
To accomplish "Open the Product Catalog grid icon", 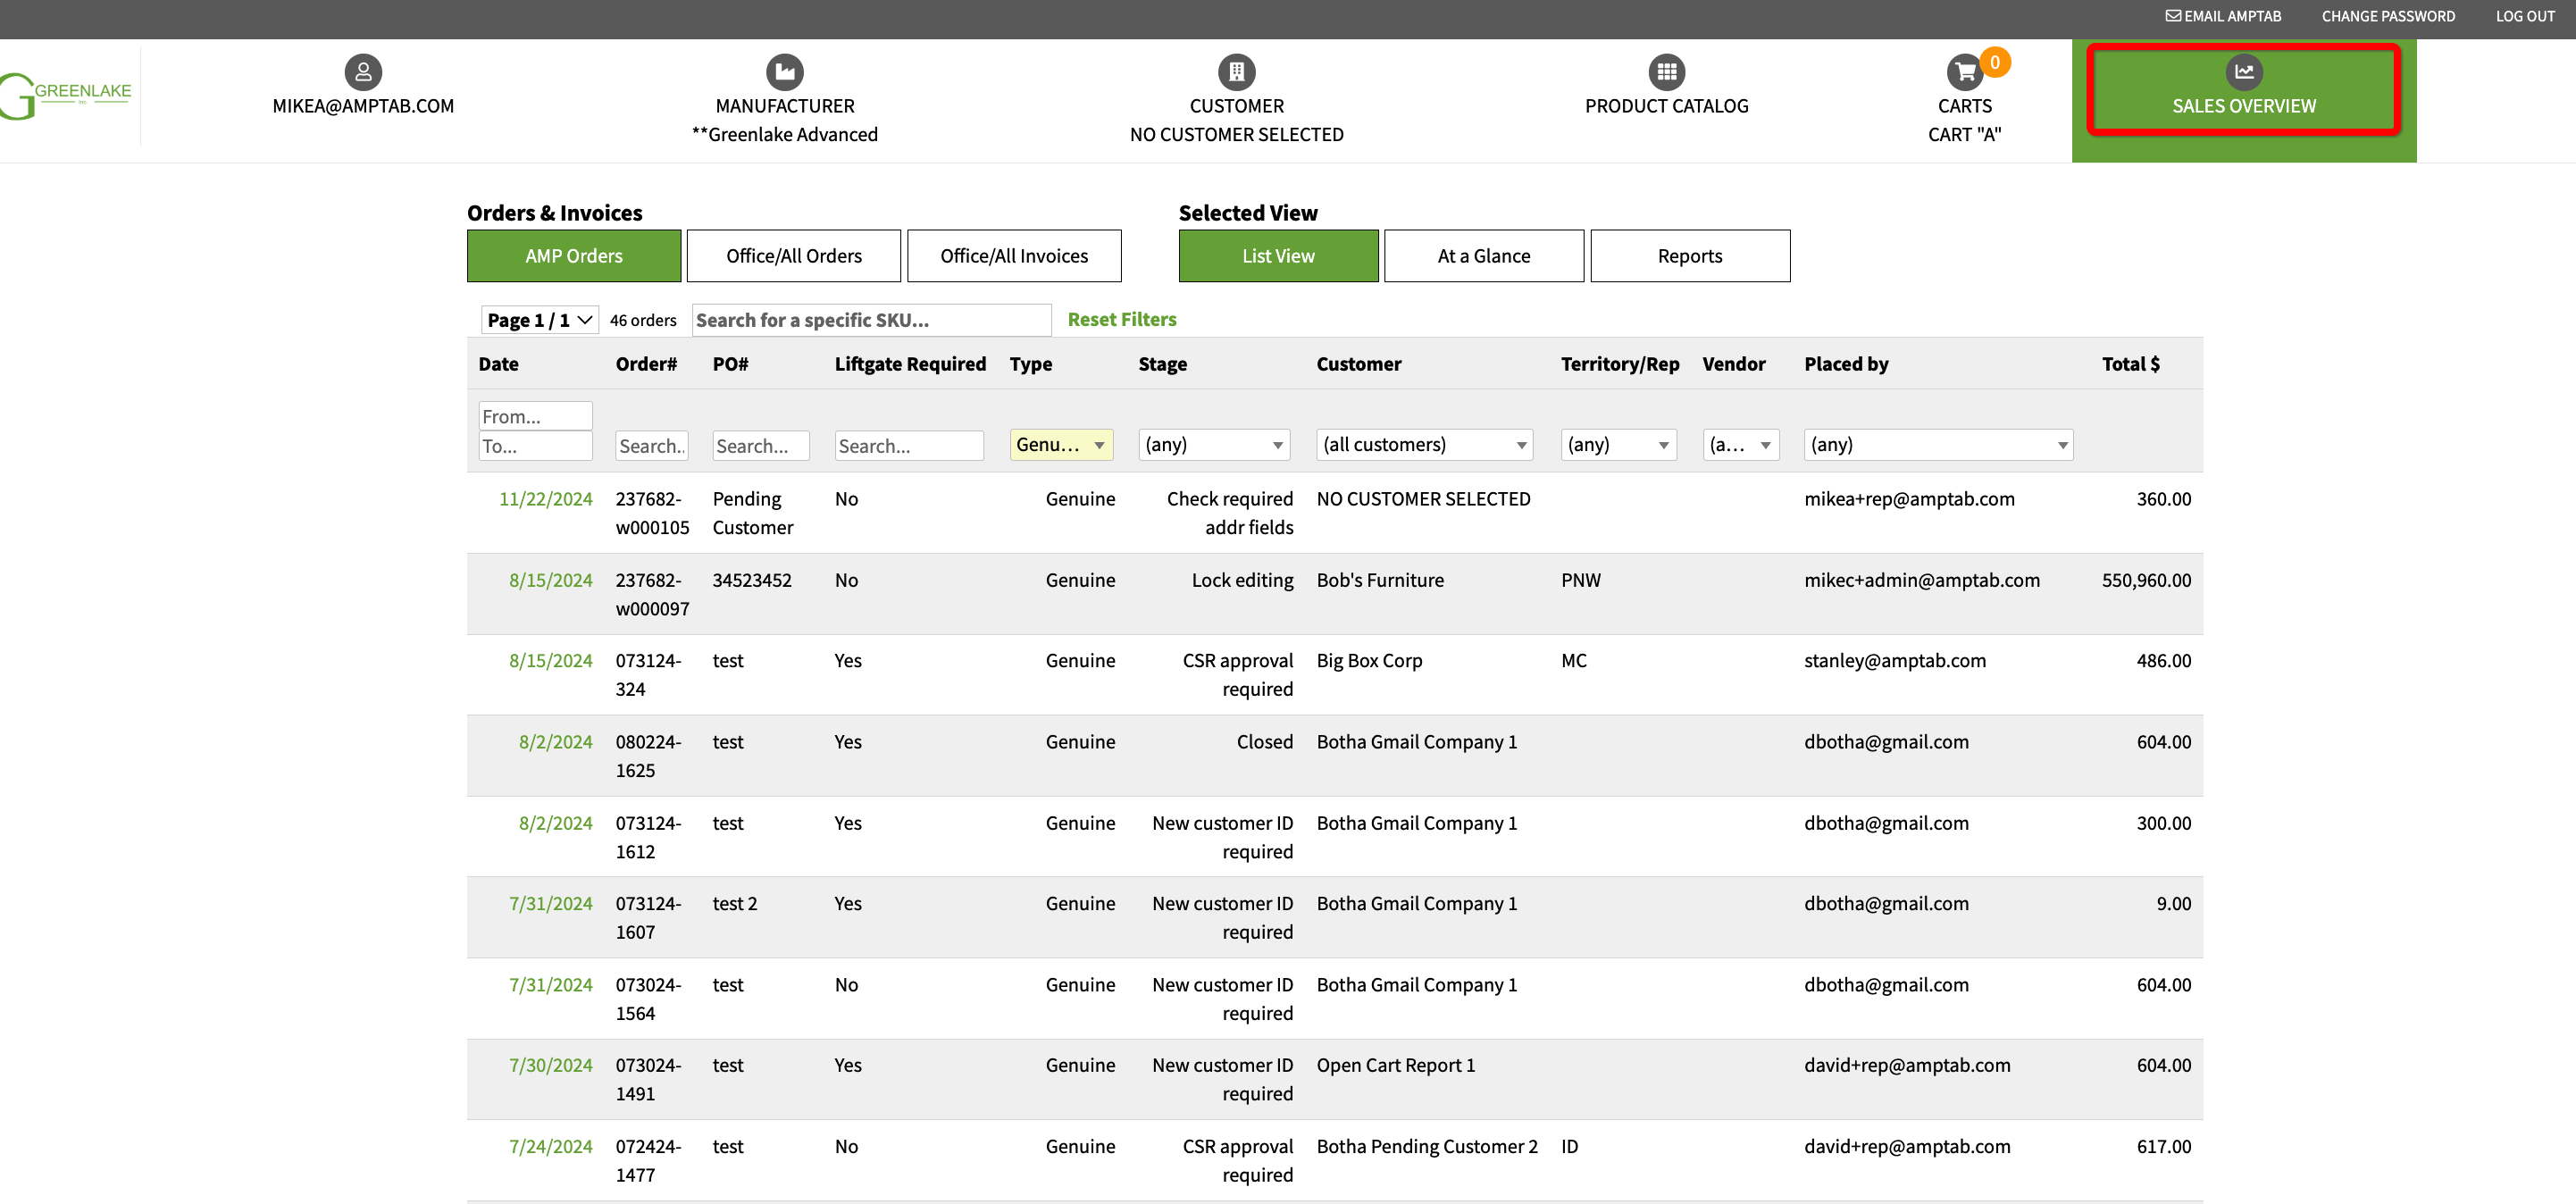I will coord(1666,72).
